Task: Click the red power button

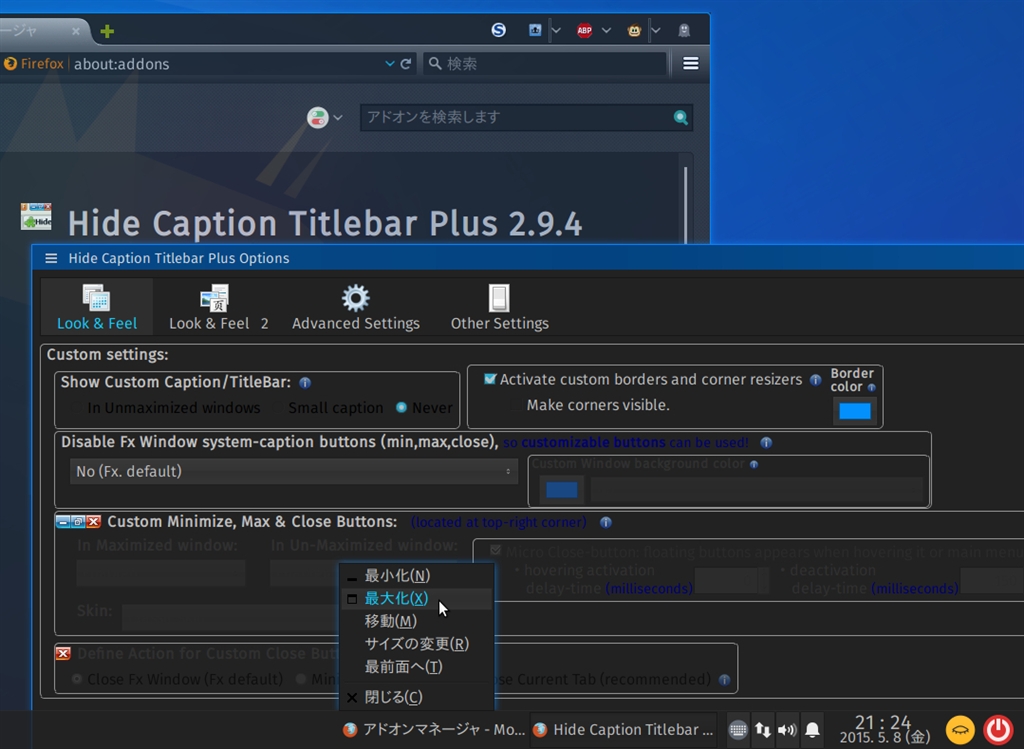Action: [999, 729]
